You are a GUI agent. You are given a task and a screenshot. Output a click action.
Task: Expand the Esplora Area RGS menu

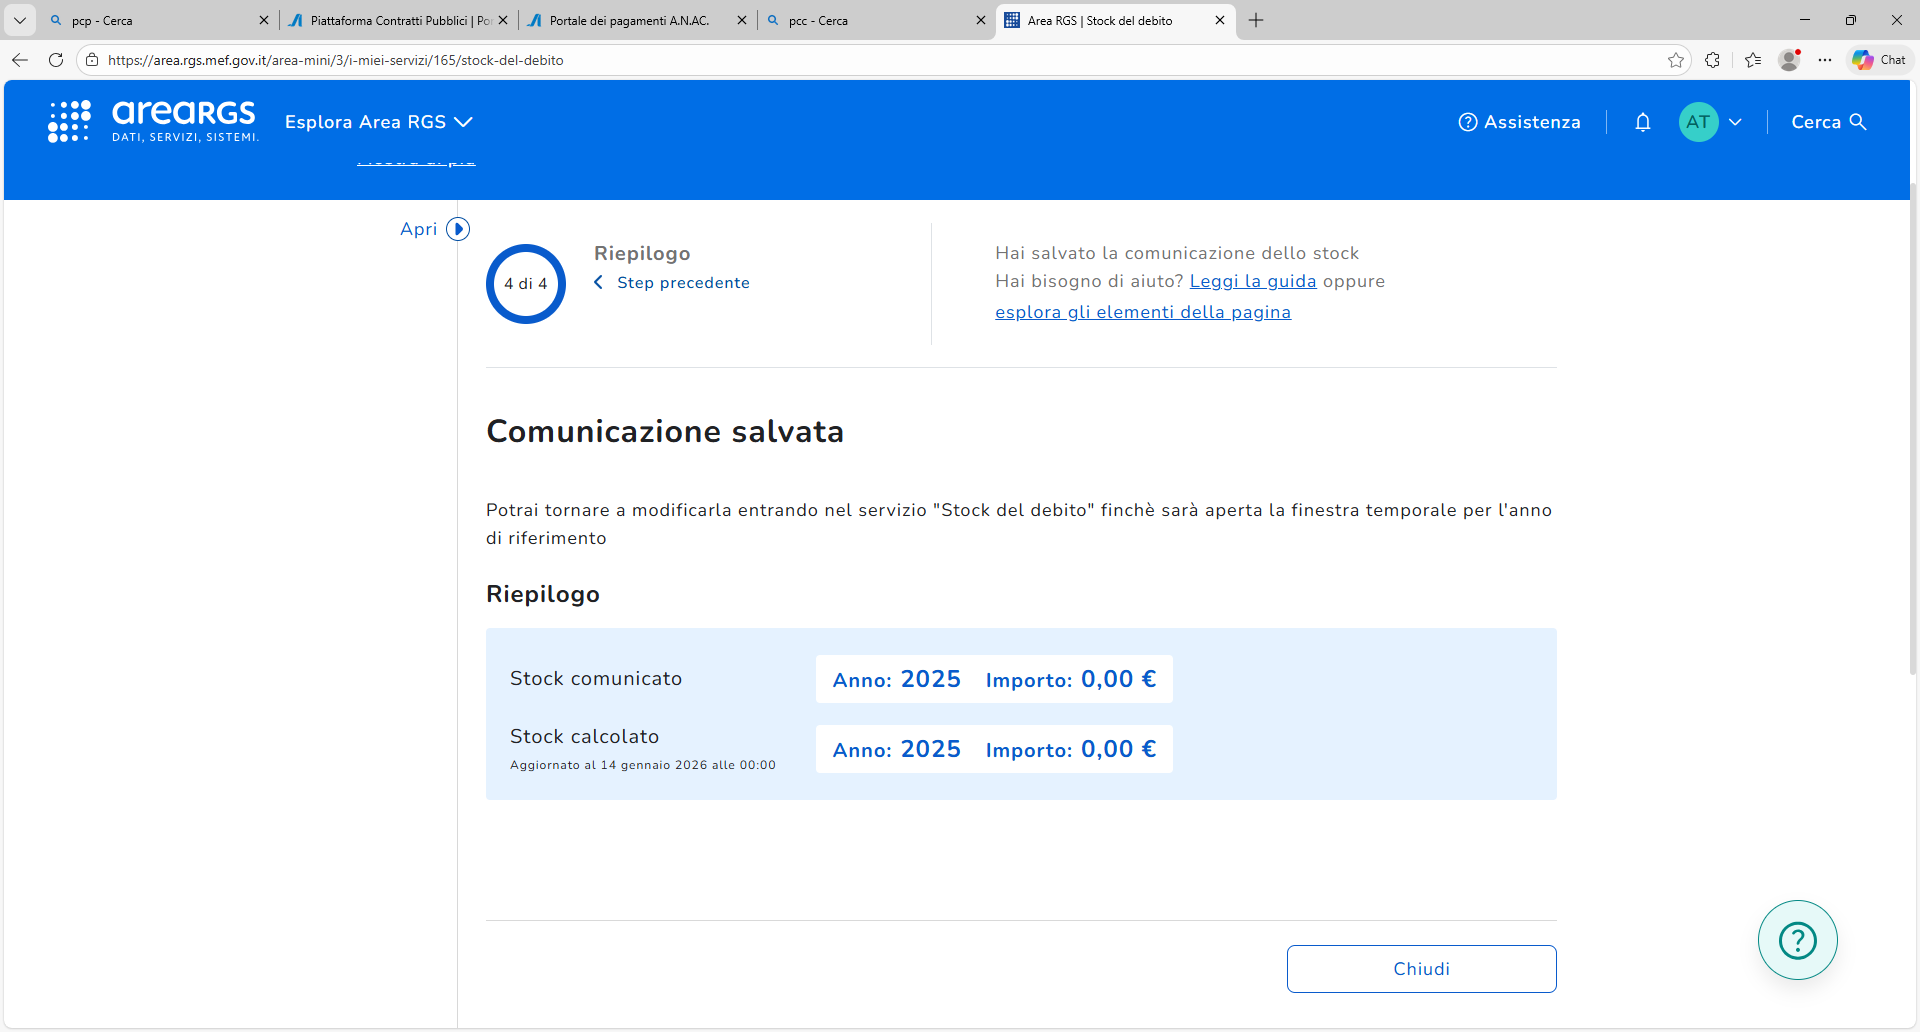[x=378, y=122]
